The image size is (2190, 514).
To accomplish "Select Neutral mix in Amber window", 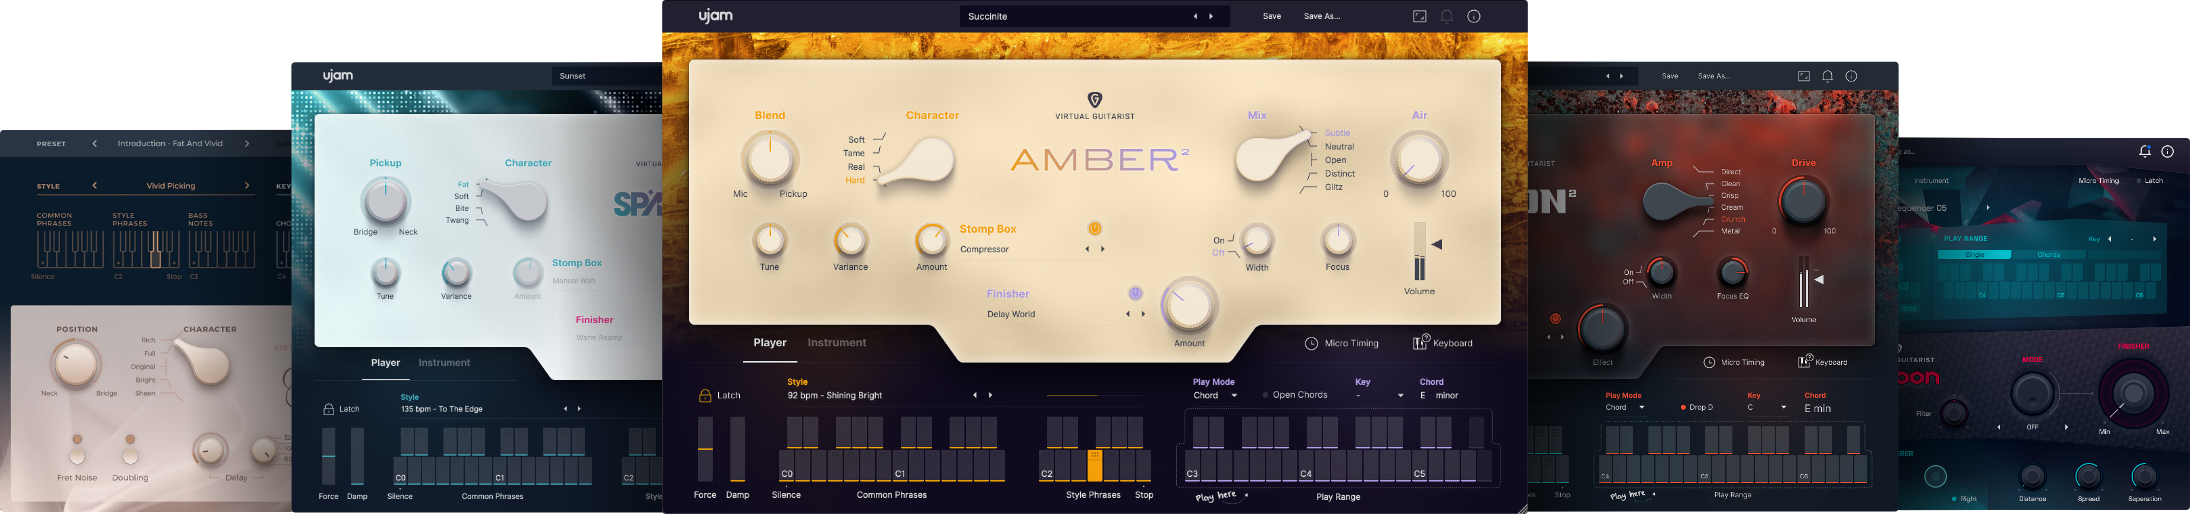I will tap(1339, 146).
